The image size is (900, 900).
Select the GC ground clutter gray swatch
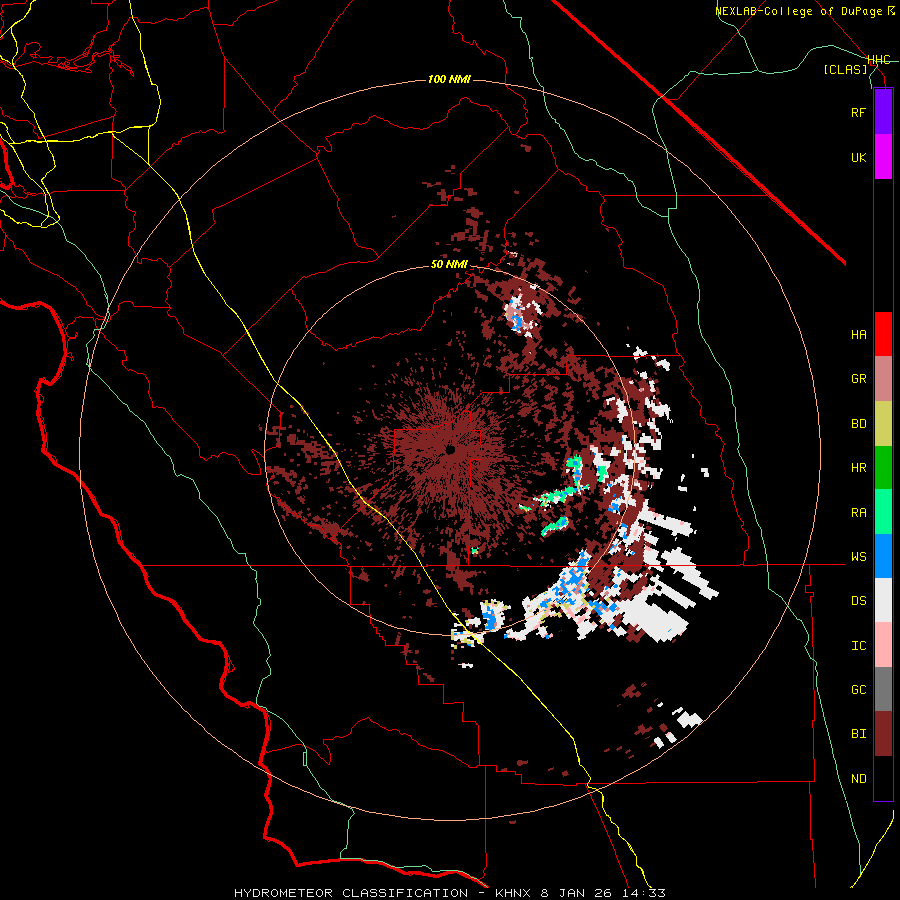tap(883, 689)
